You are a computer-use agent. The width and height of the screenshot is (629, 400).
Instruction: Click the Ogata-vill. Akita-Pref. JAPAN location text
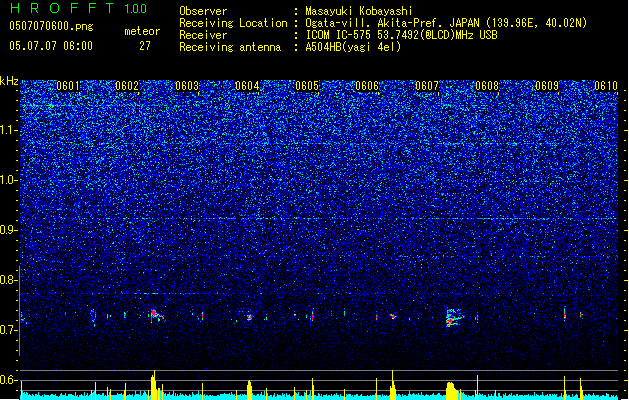(446, 23)
